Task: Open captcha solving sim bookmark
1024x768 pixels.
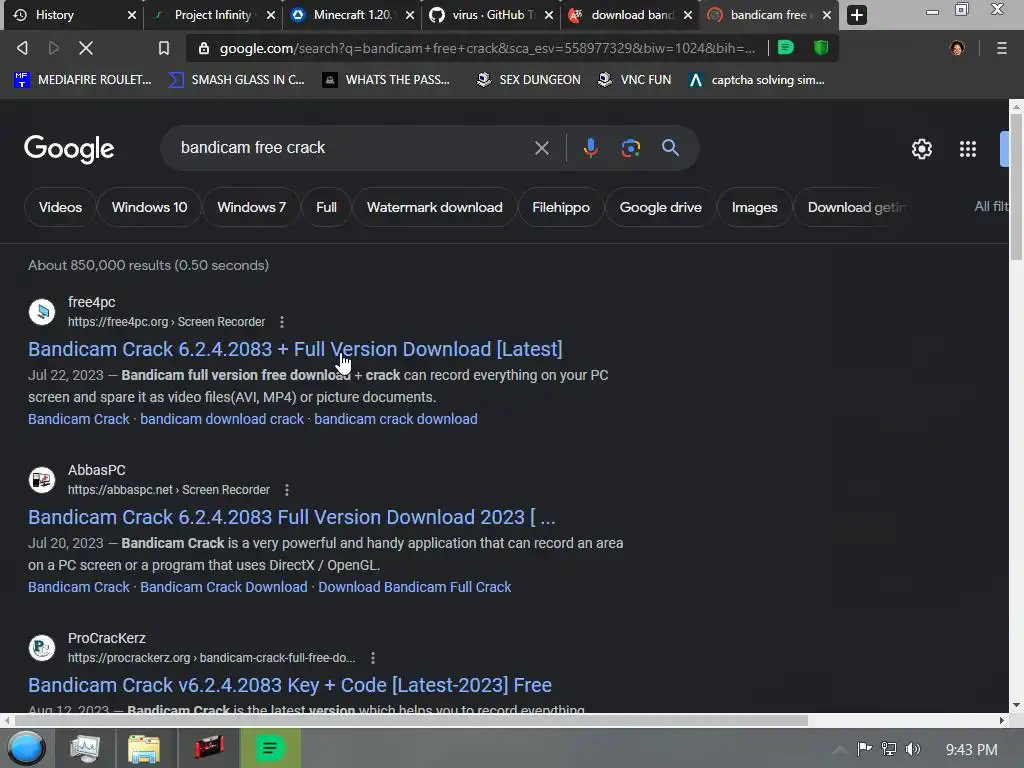Action: [756, 80]
